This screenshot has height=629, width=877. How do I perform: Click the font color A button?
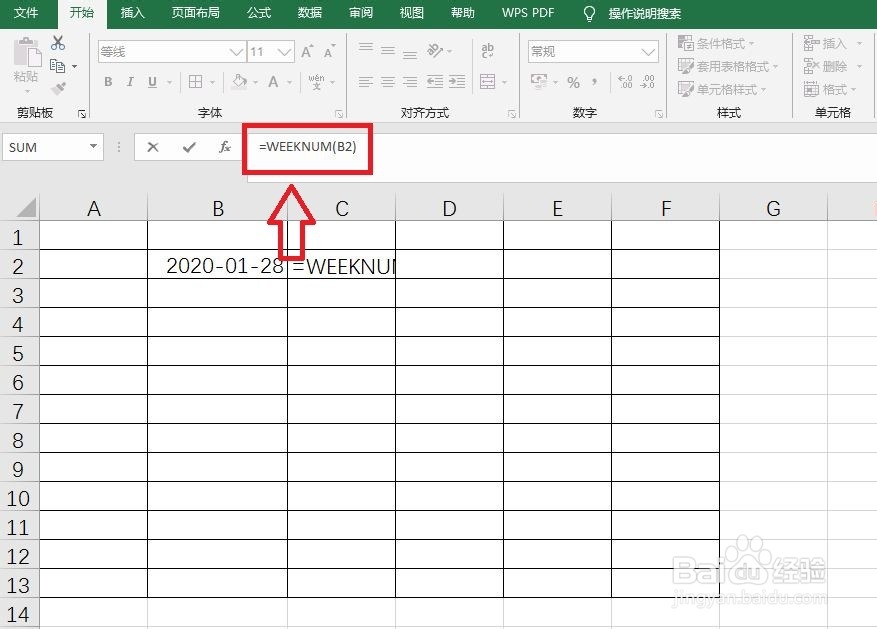pyautogui.click(x=273, y=82)
